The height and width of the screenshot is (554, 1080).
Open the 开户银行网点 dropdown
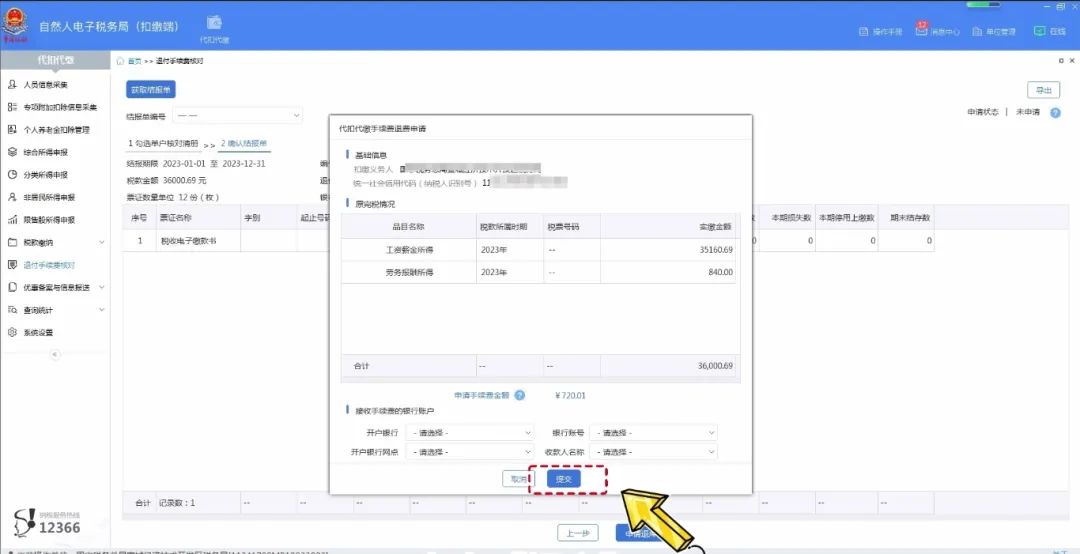point(470,452)
